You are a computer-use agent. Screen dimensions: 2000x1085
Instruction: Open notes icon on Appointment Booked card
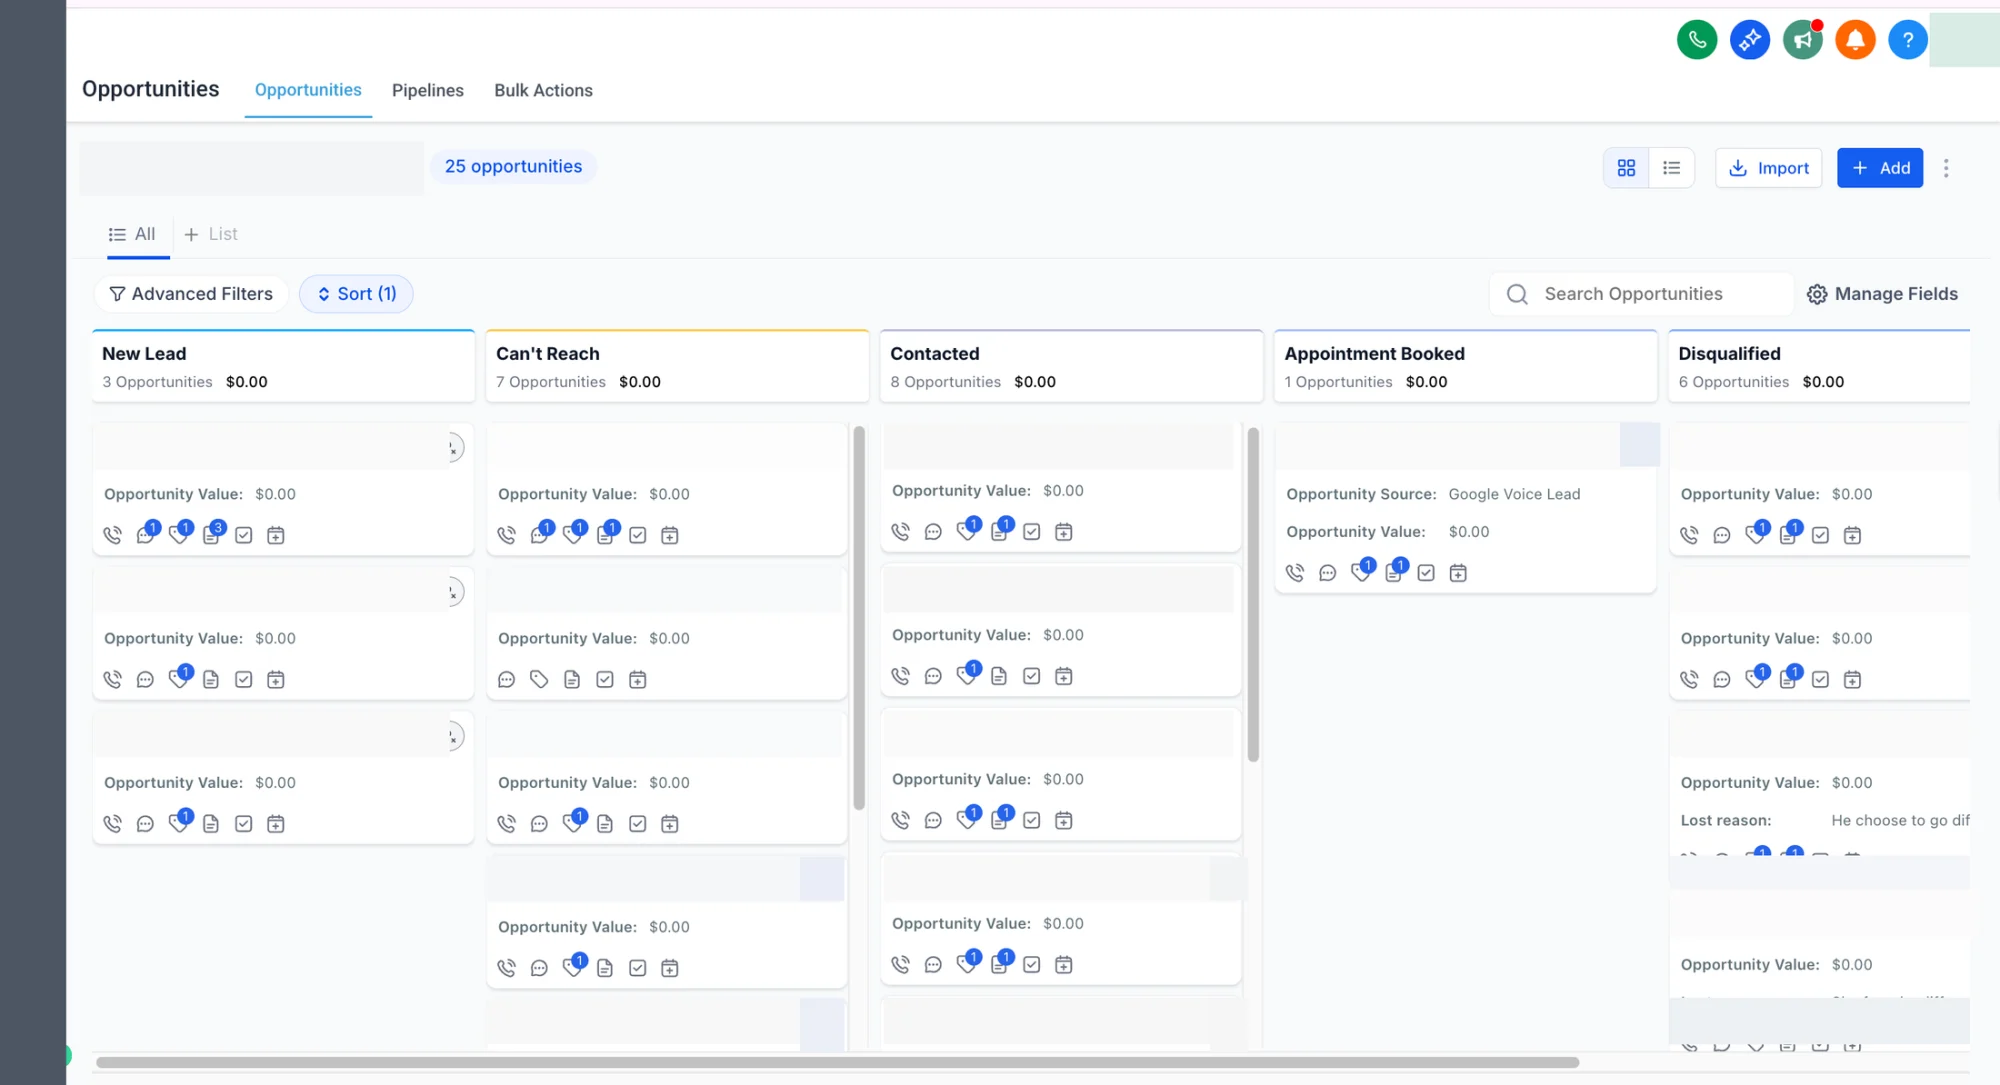[1394, 572]
